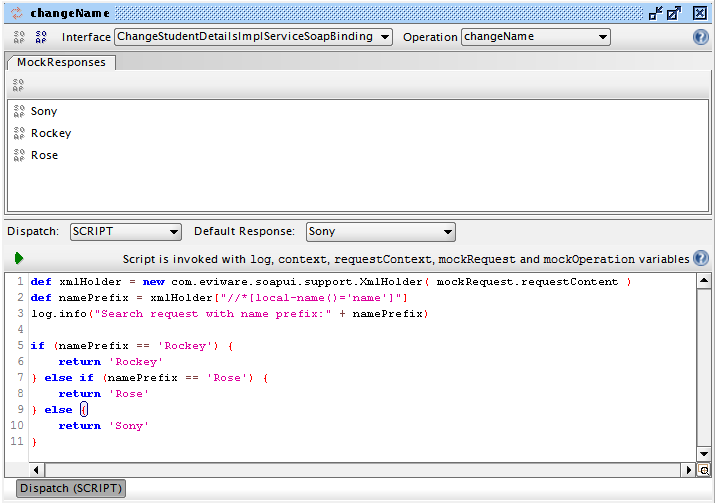The width and height of the screenshot is (715, 503).
Task: Select the Sony mock response
Action: coord(44,111)
